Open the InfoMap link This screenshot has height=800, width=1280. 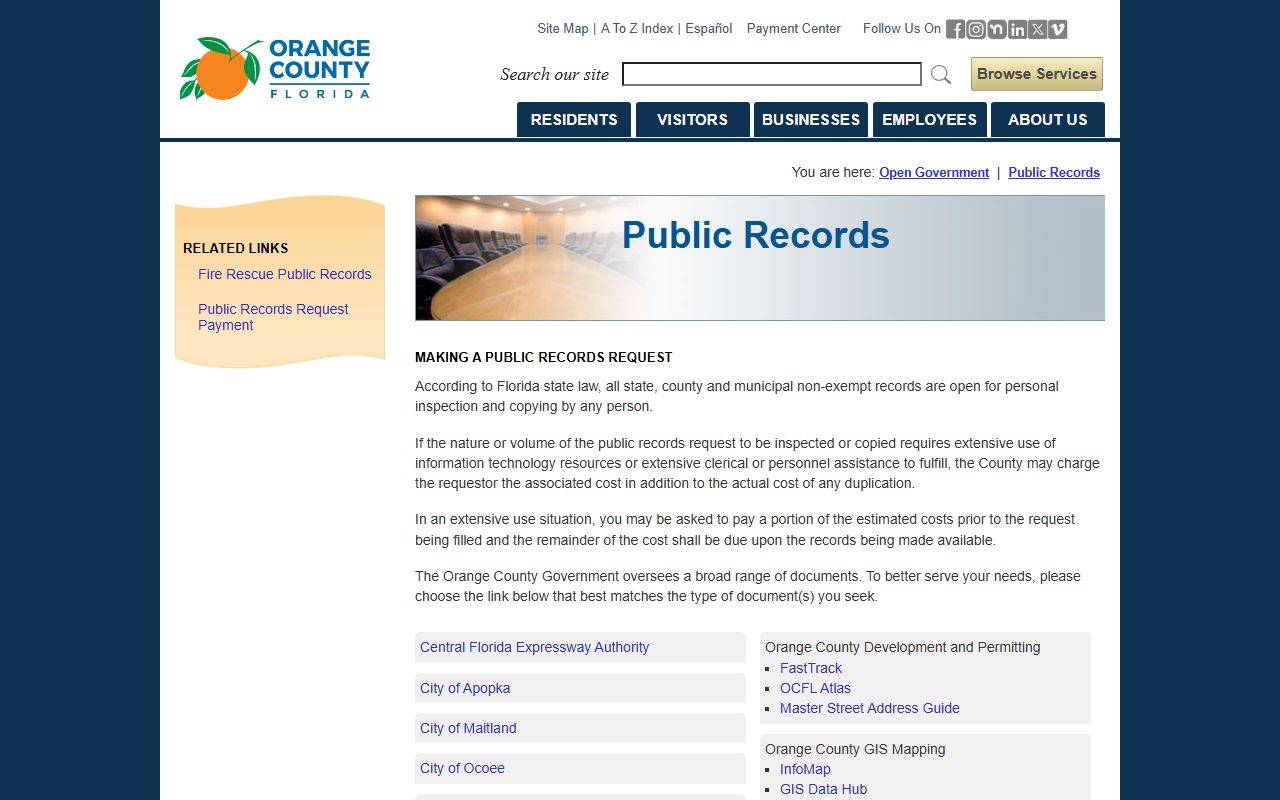[x=805, y=769]
